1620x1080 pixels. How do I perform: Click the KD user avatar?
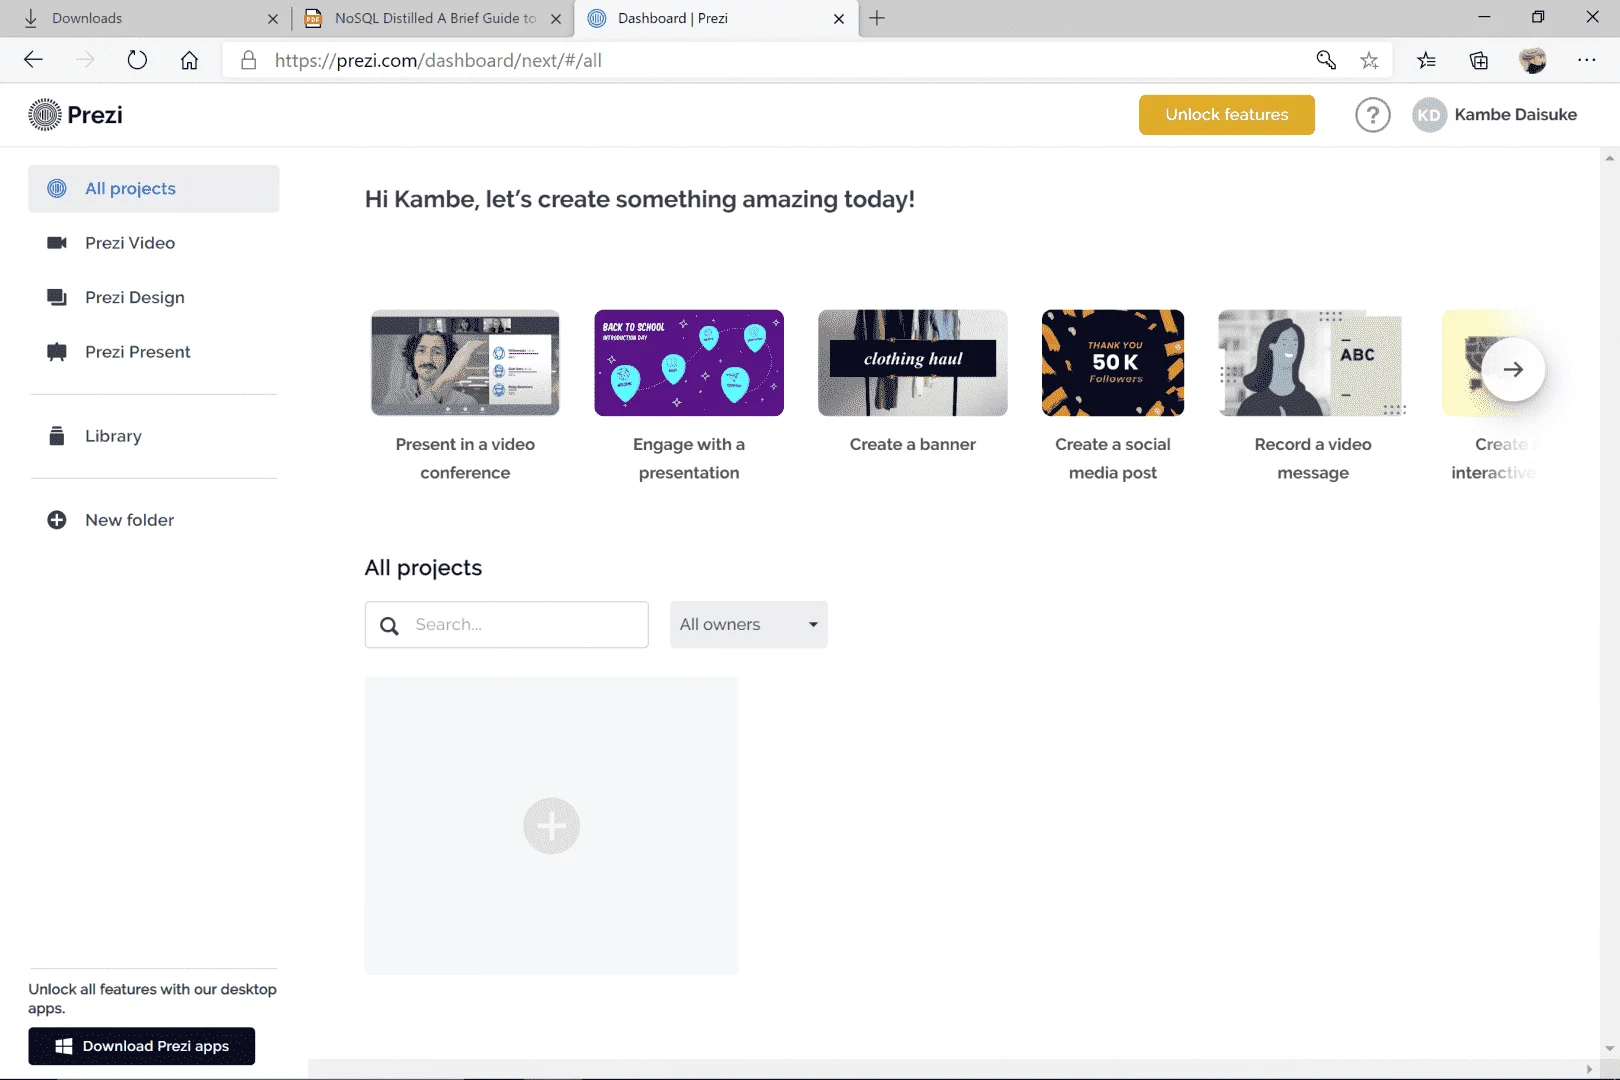point(1429,115)
